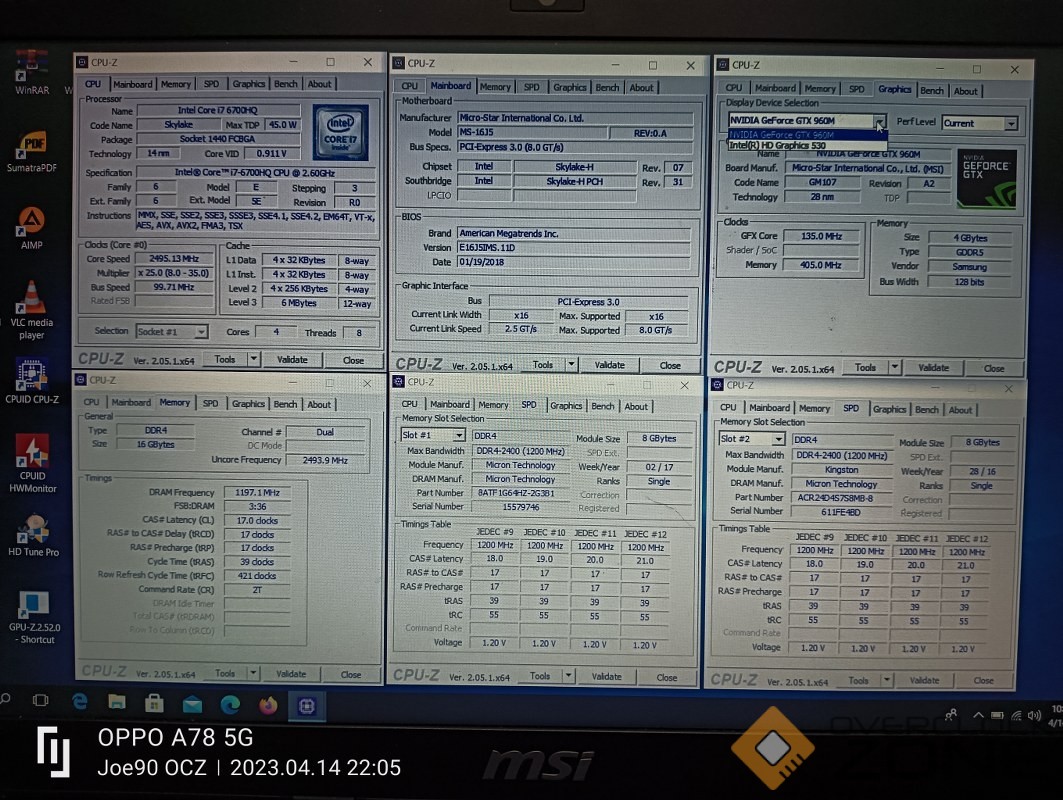Click the volume tray icon

pyautogui.click(x=1034, y=715)
